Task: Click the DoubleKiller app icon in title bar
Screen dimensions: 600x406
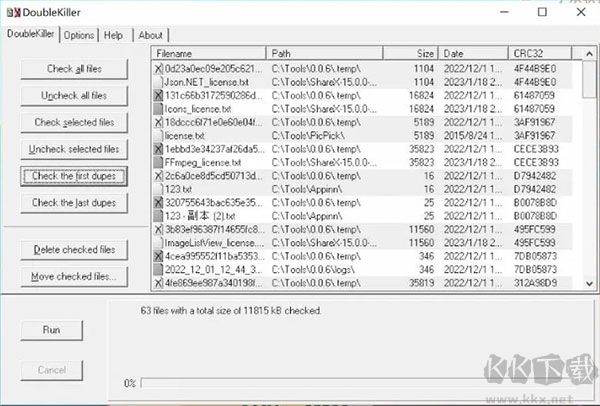Action: (x=13, y=12)
